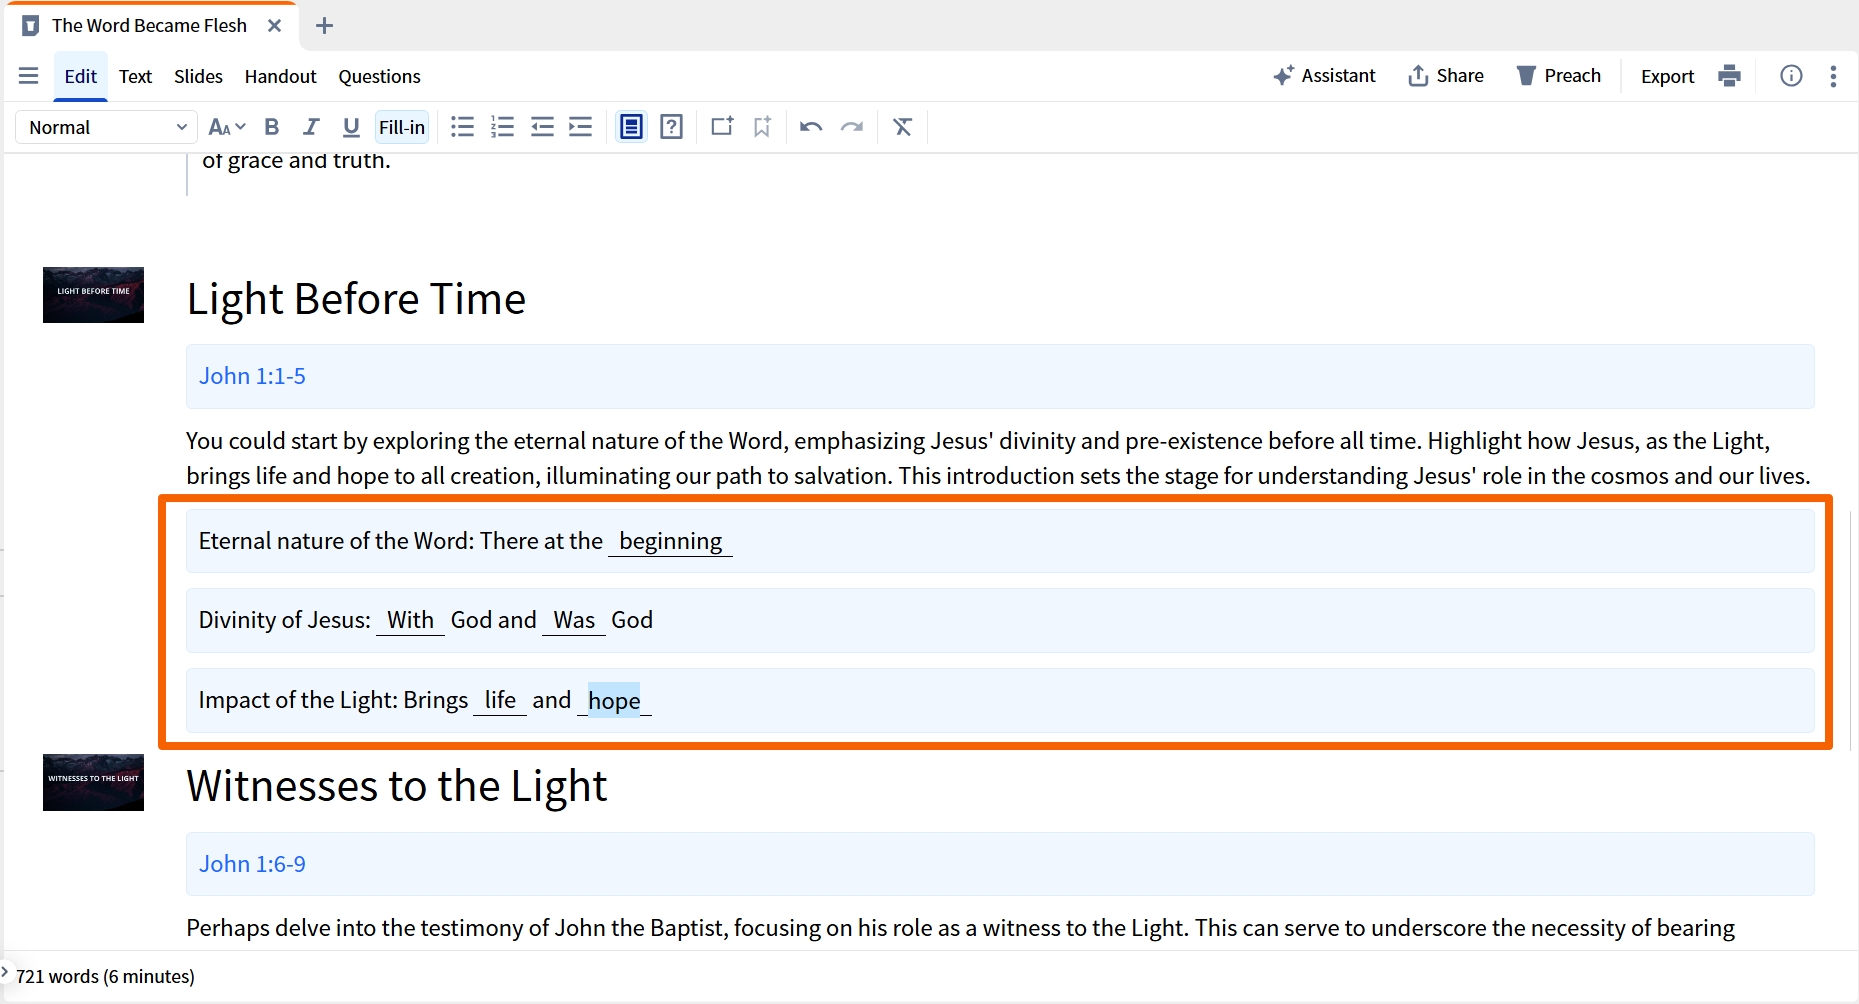
Task: Close The Word Became Flesh tab
Action: 274,26
